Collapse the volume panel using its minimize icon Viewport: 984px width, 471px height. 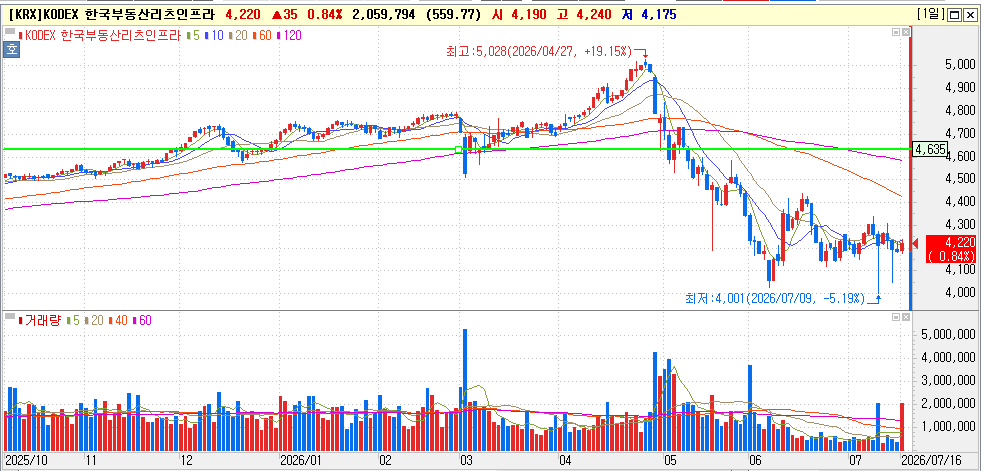pos(896,316)
